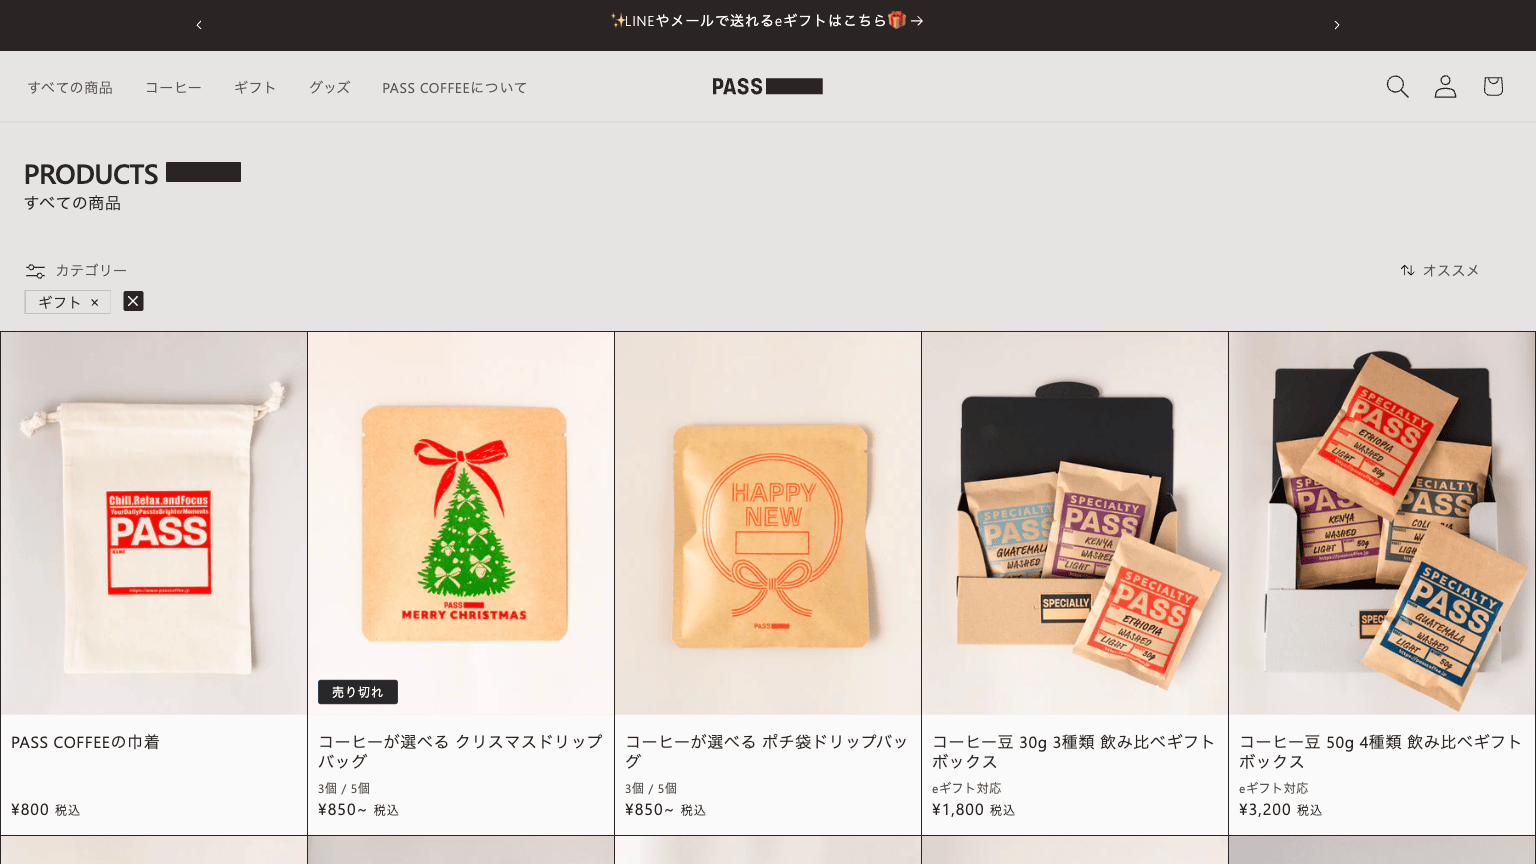This screenshot has width=1536, height=864.
Task: Show previous announcement with left arrow
Action: tap(199, 25)
